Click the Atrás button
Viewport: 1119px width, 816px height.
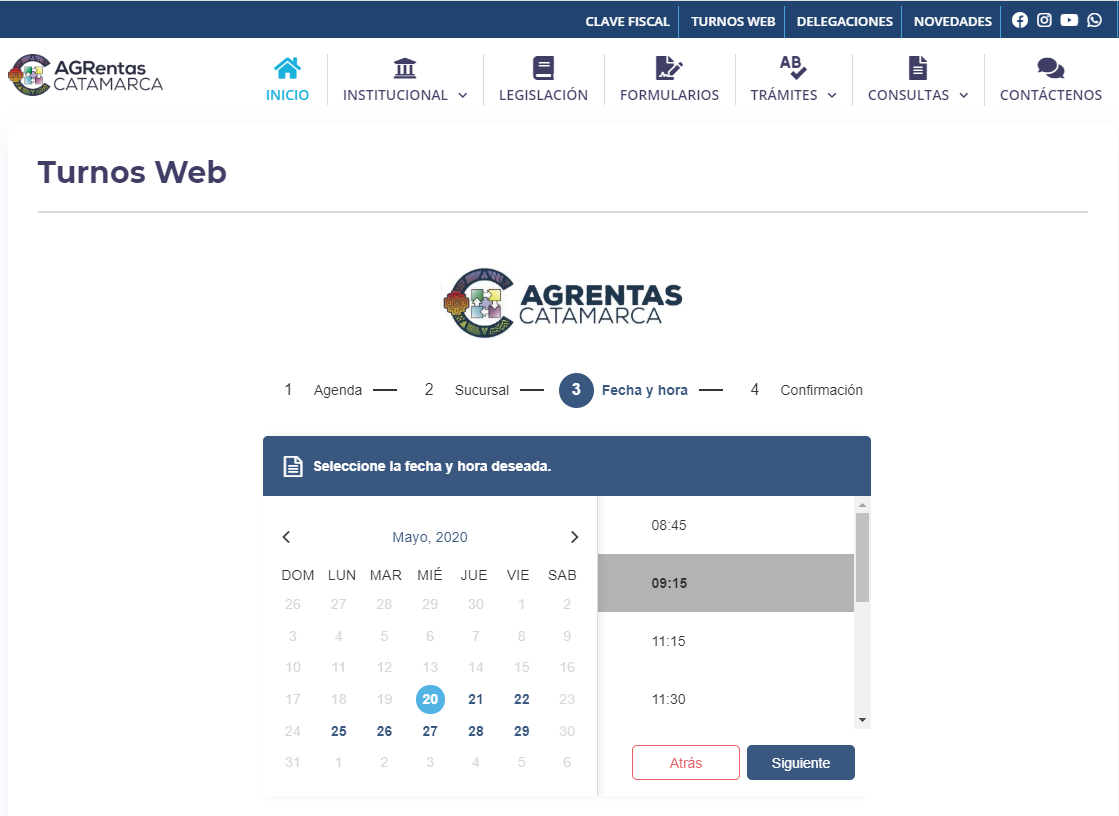[x=686, y=762]
